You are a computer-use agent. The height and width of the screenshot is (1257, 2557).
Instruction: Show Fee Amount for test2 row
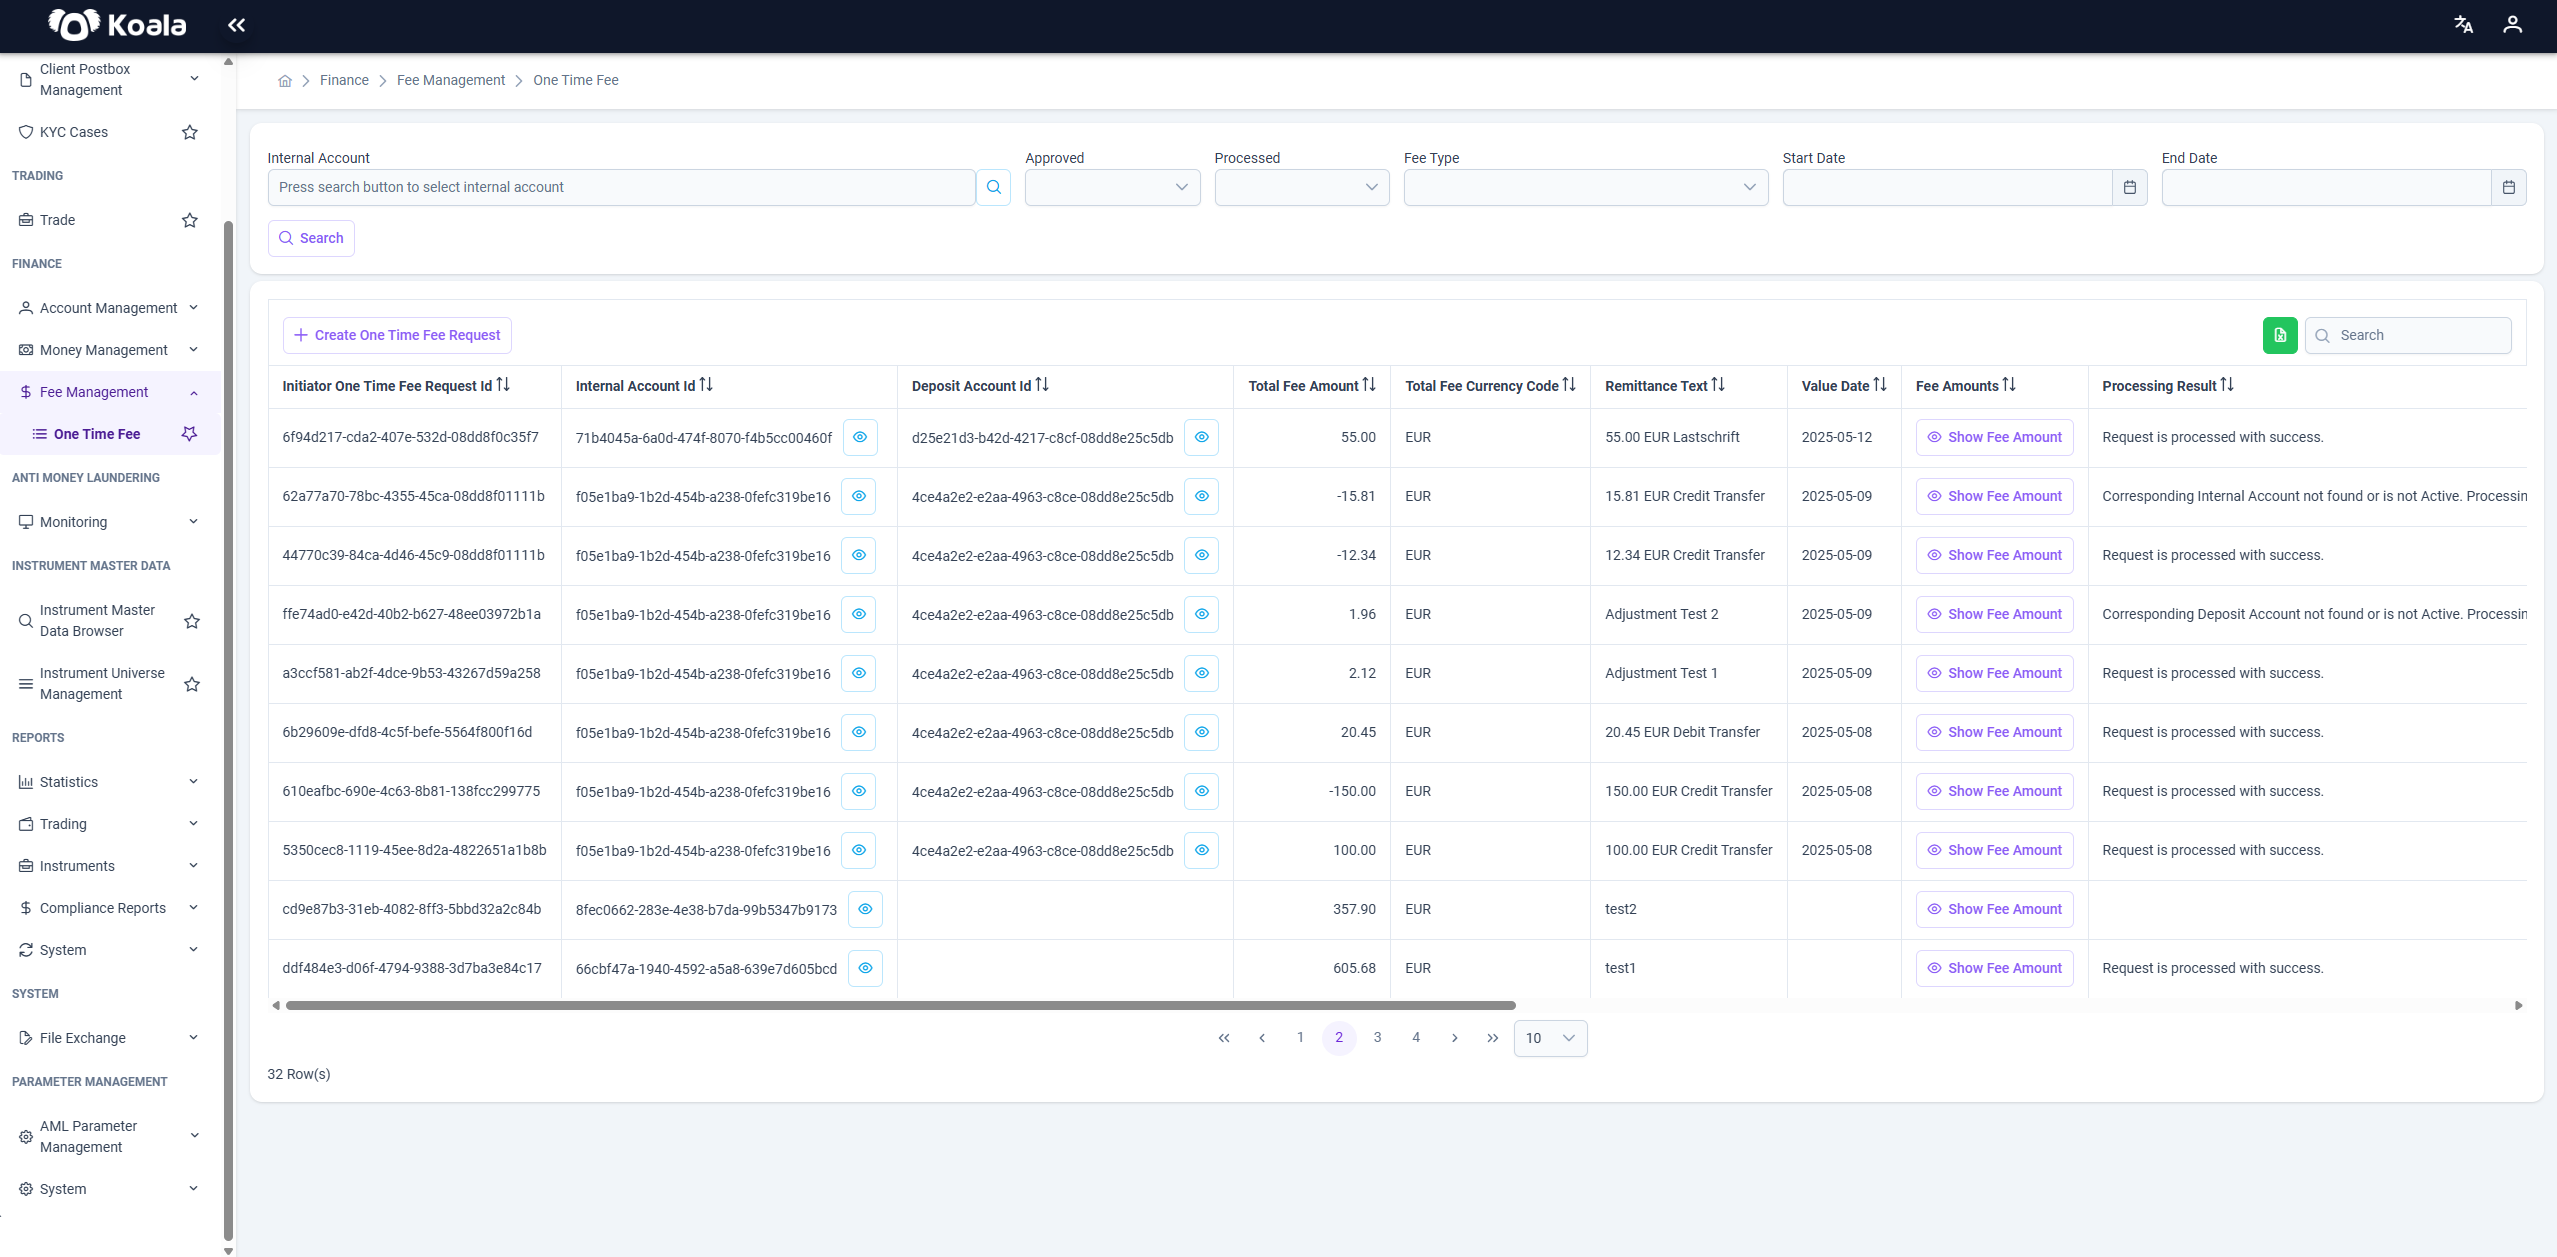pos(1994,909)
